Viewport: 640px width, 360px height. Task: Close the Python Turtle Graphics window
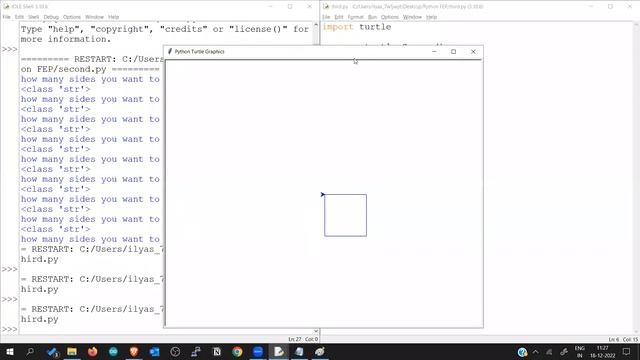(x=473, y=52)
